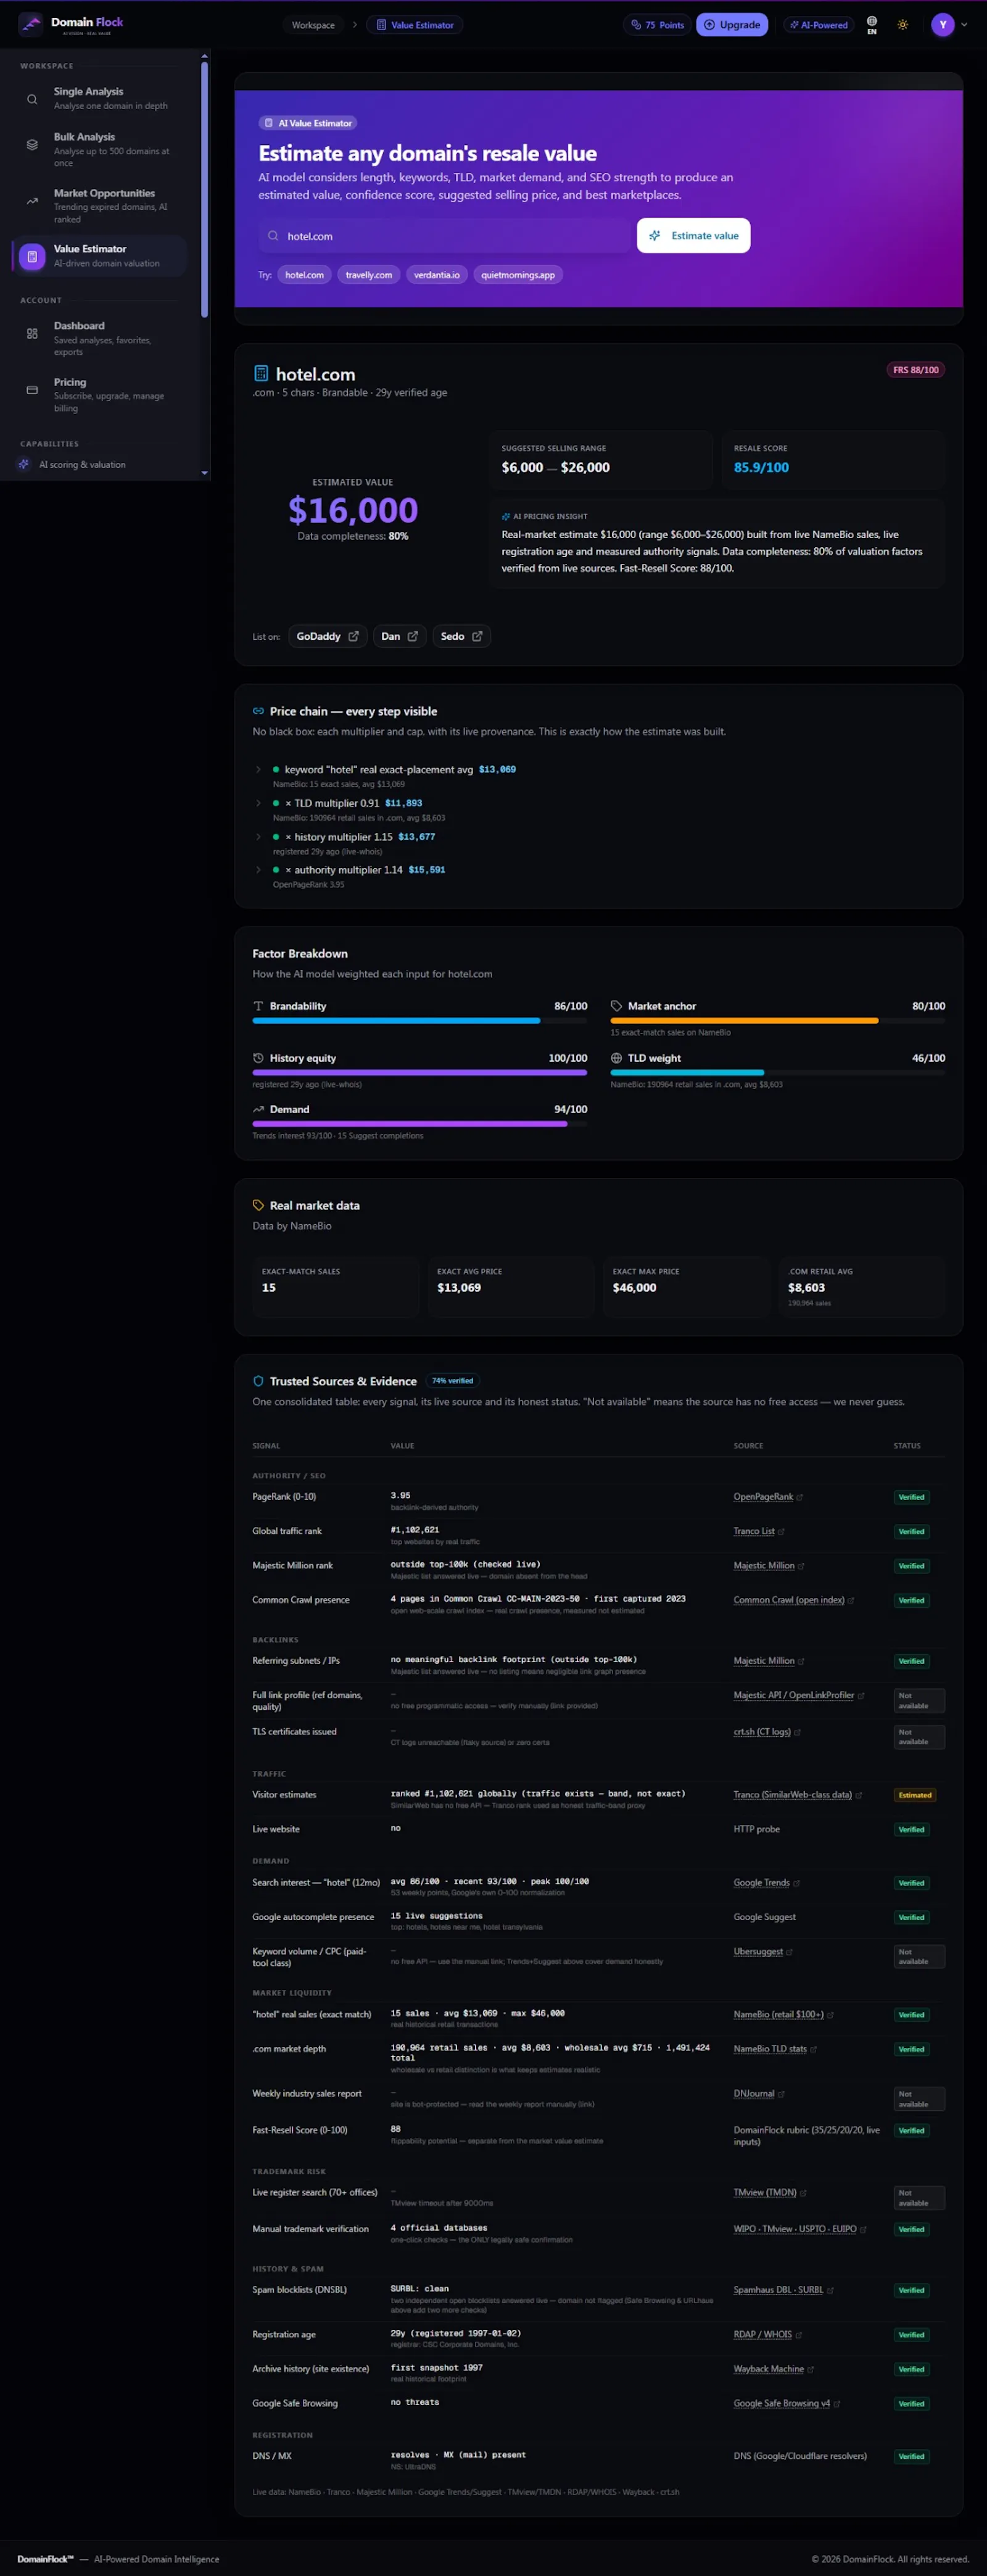Expand the TLD multiplier 0.91 row
The image size is (987, 2576).
point(258,803)
